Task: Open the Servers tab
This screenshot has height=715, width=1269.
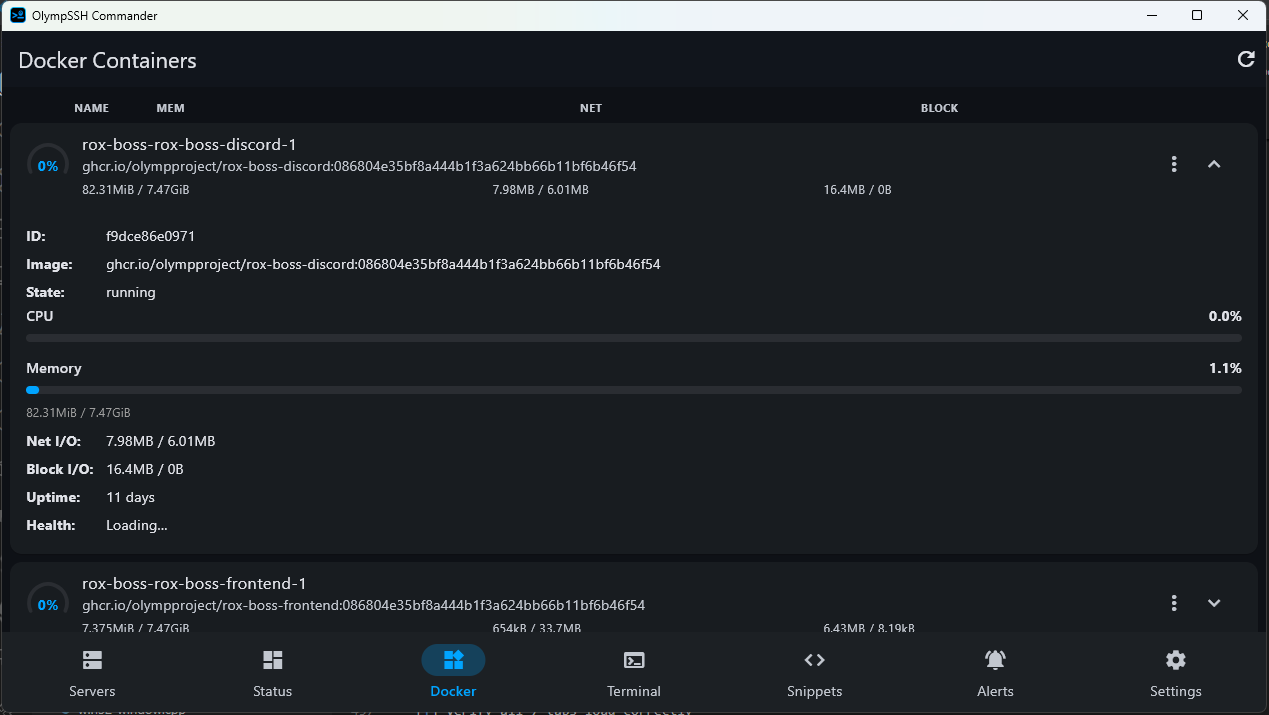Action: [x=92, y=672]
